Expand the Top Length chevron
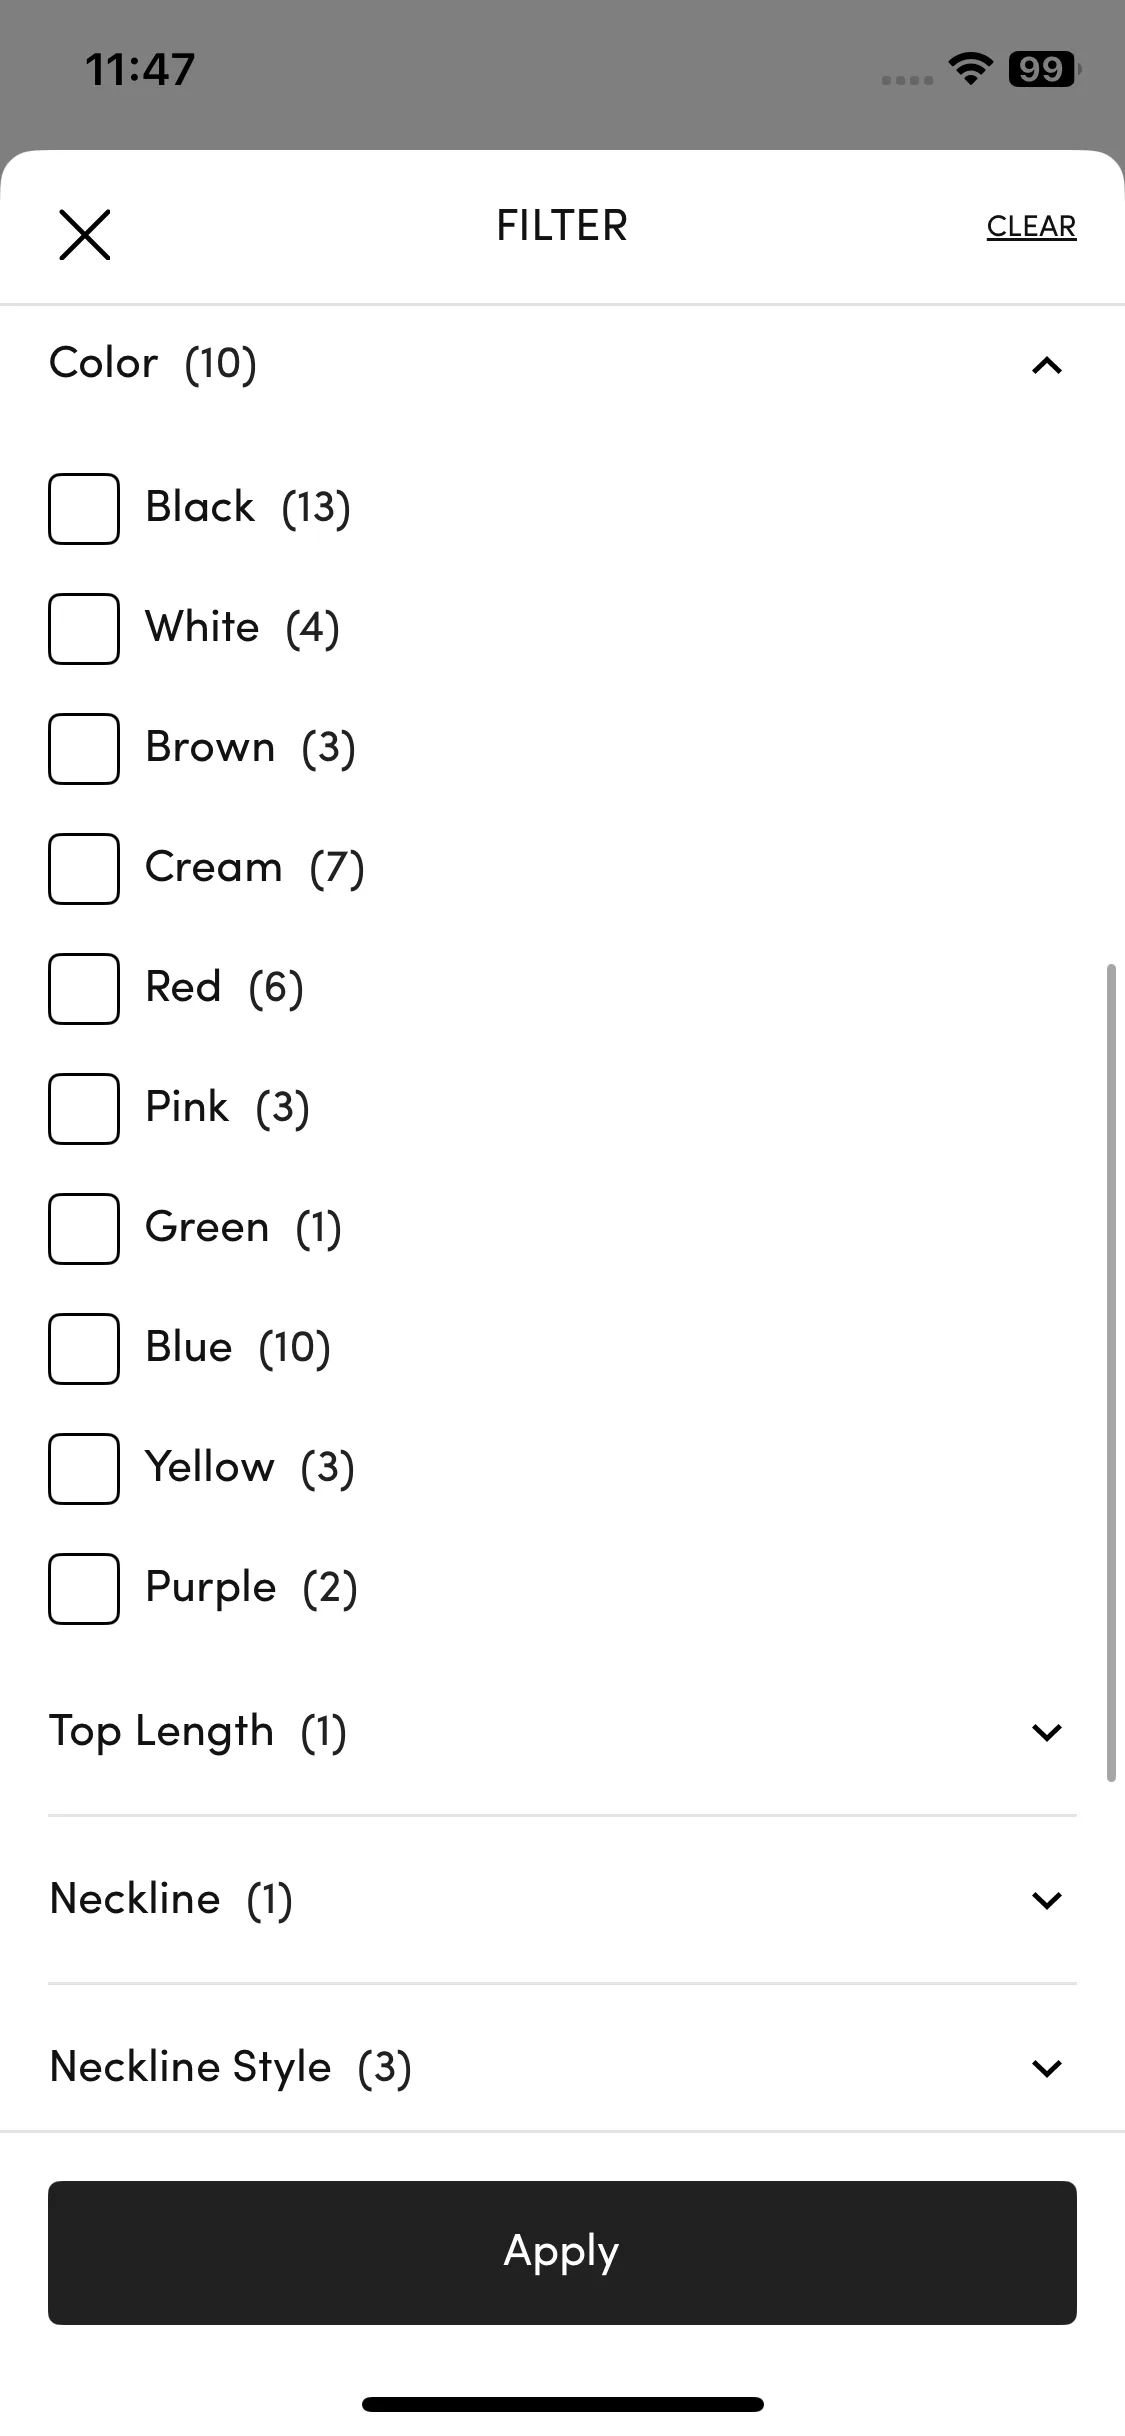 [1046, 1732]
